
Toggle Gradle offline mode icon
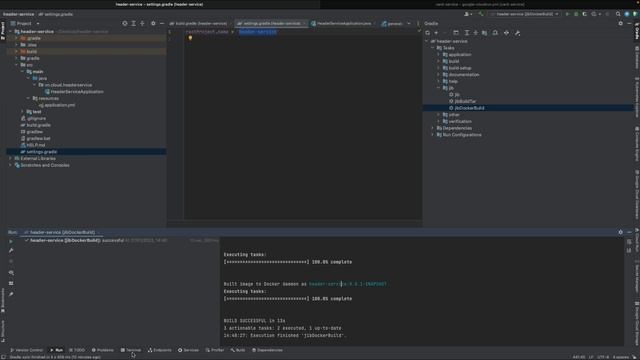[x=507, y=33]
